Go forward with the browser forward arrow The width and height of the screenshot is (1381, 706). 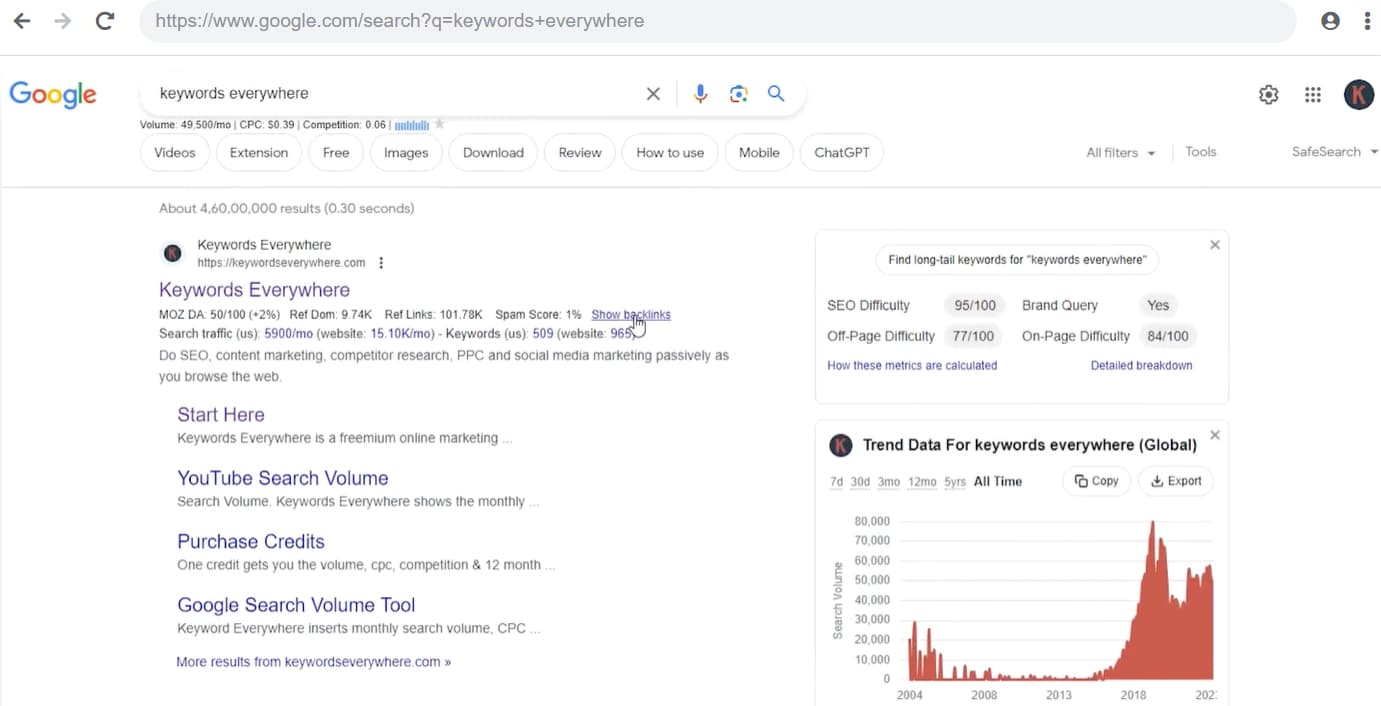click(x=63, y=21)
